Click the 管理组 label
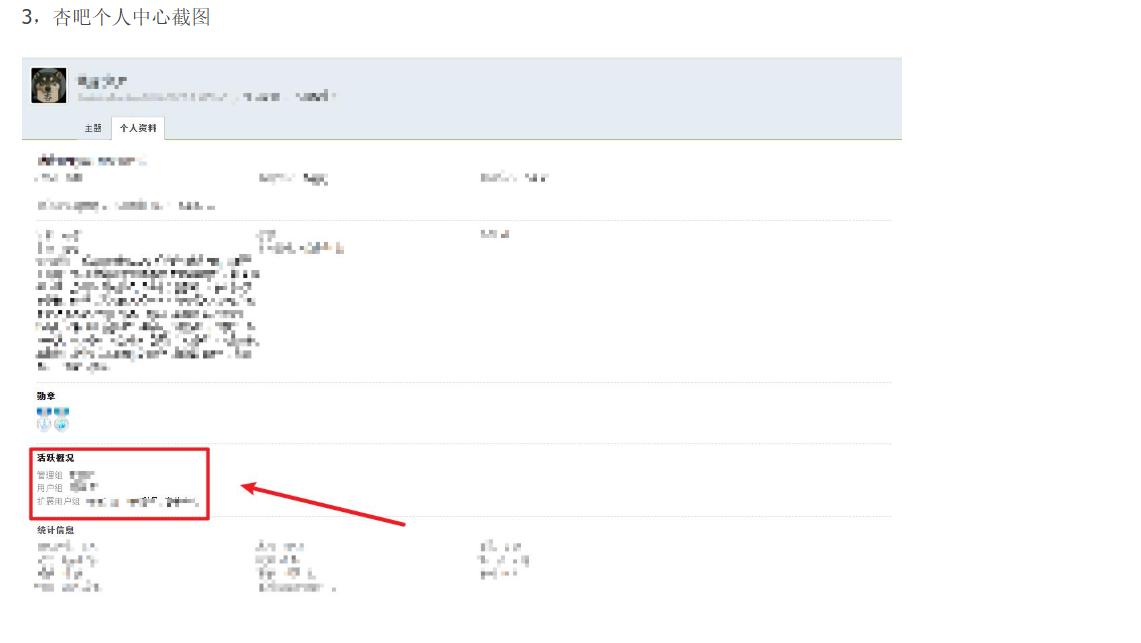1141x643 pixels. coord(50,474)
